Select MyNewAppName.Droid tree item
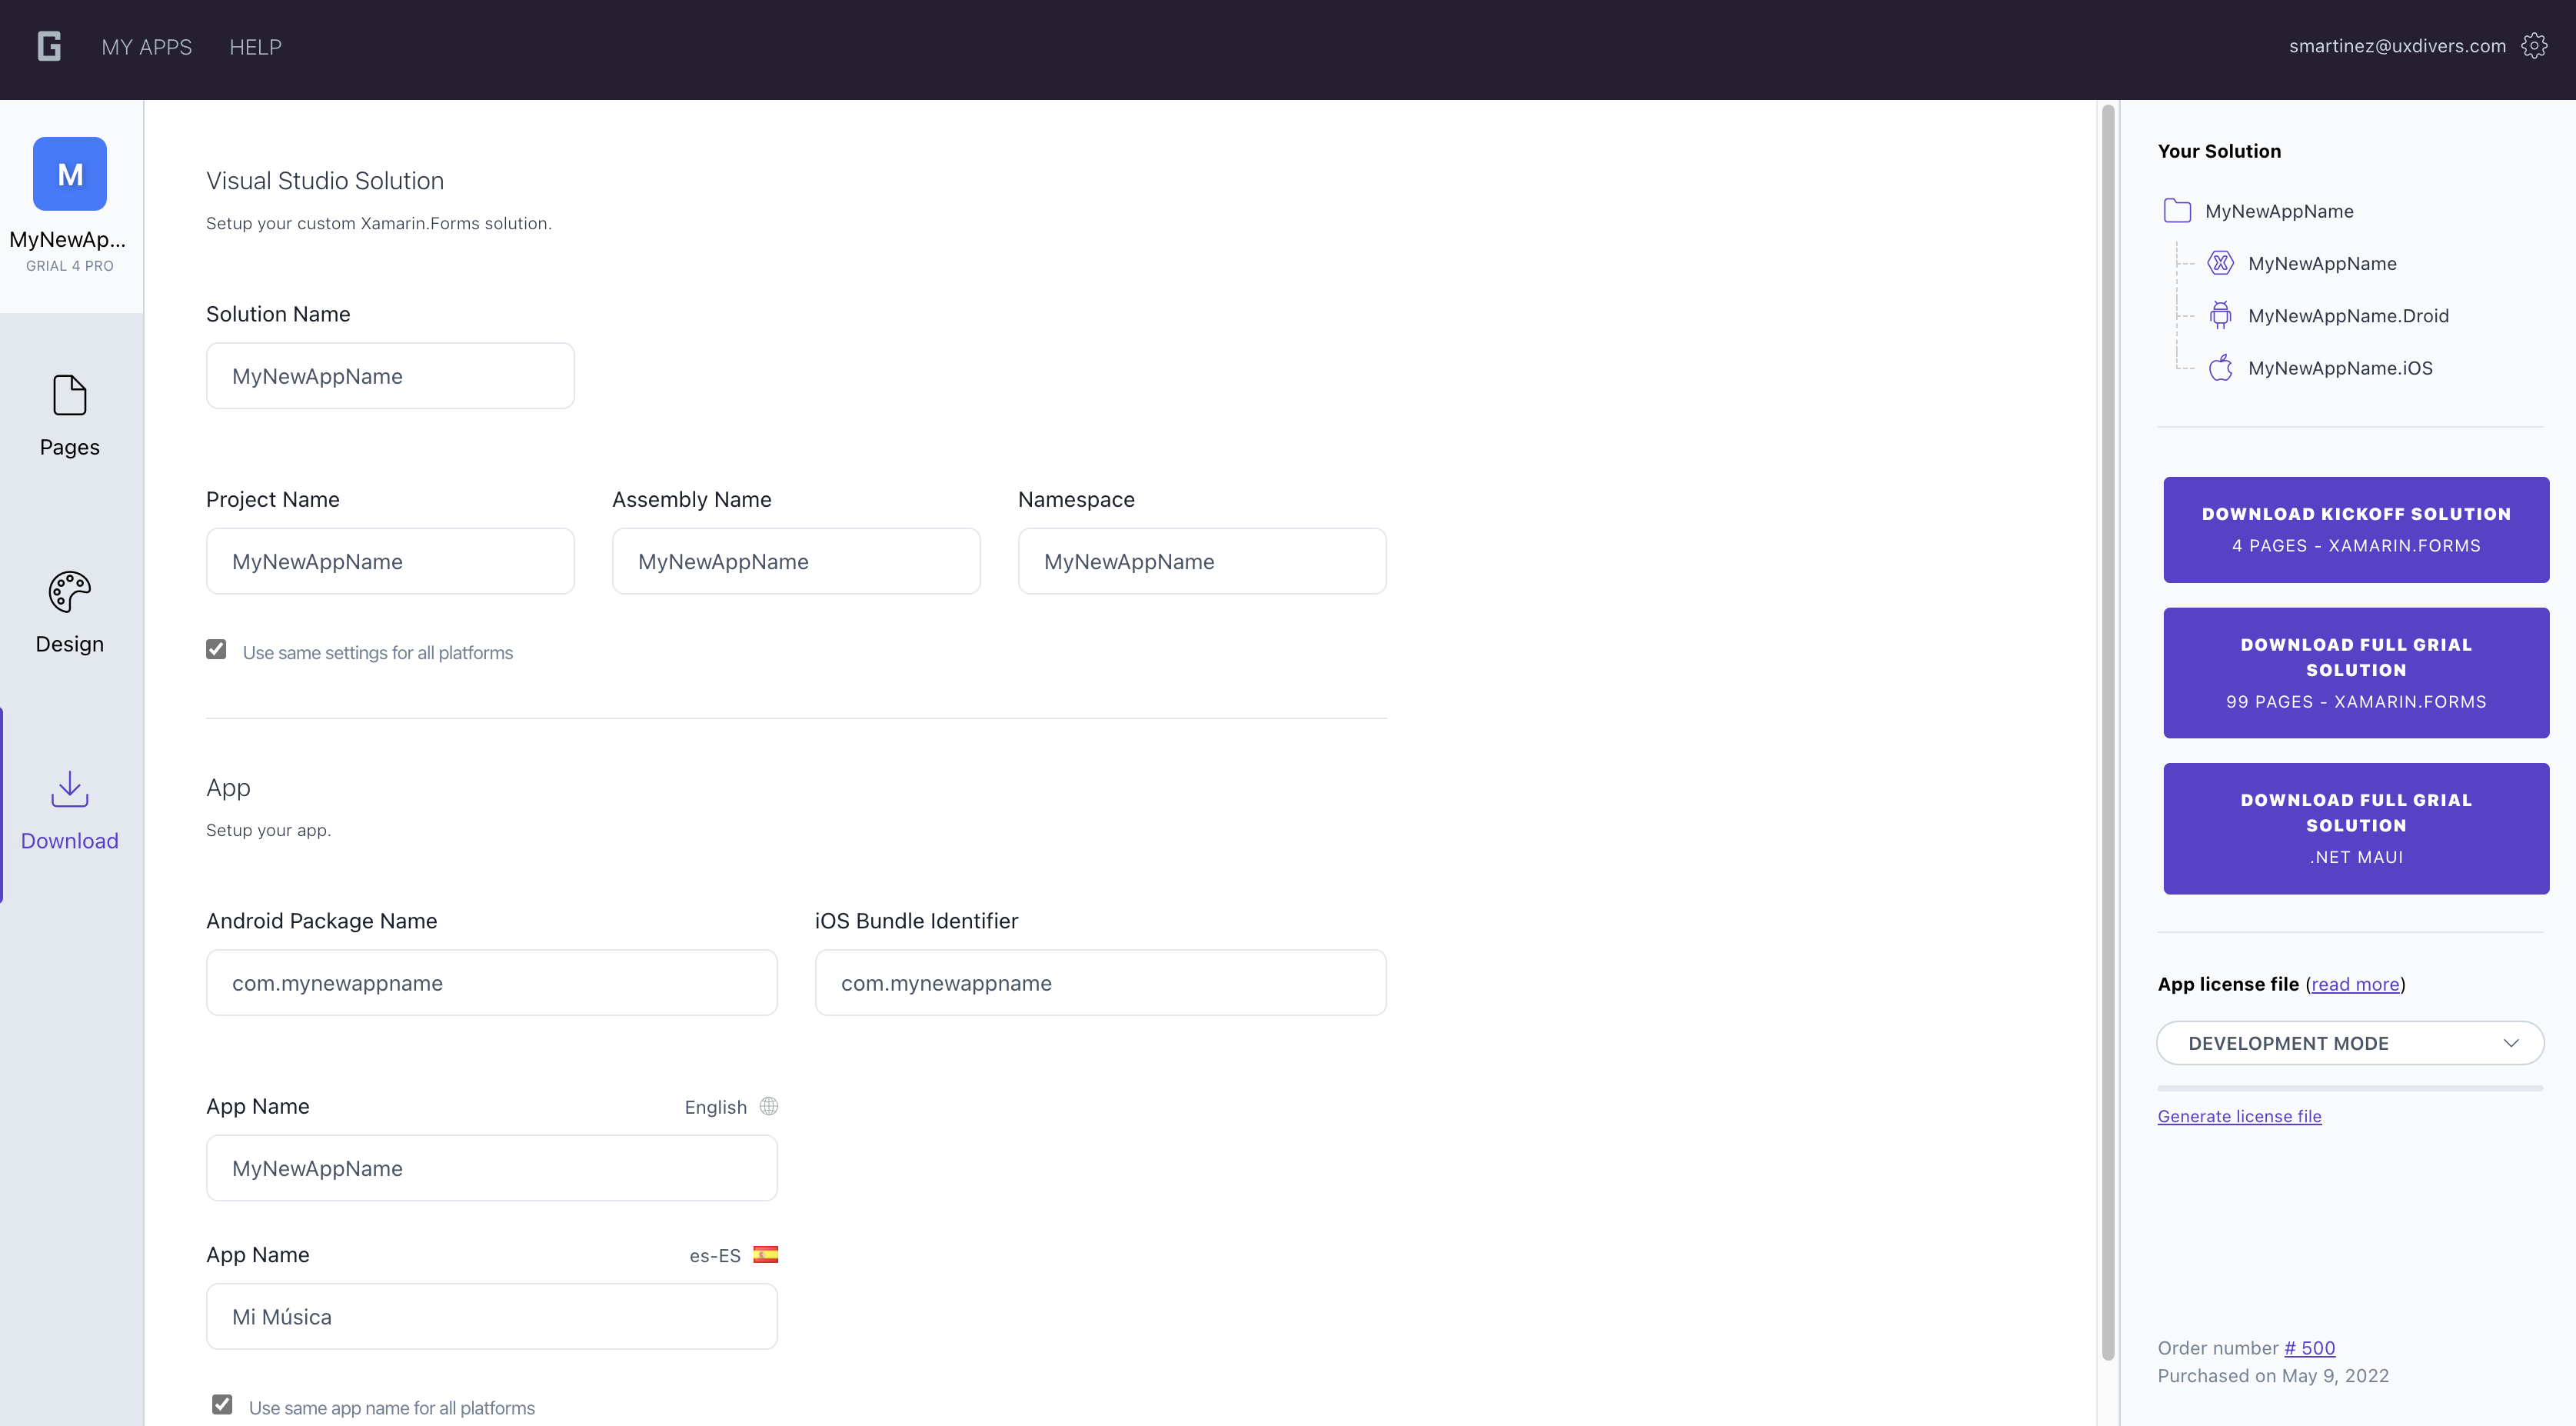Image resolution: width=2576 pixels, height=1426 pixels. (2348, 316)
